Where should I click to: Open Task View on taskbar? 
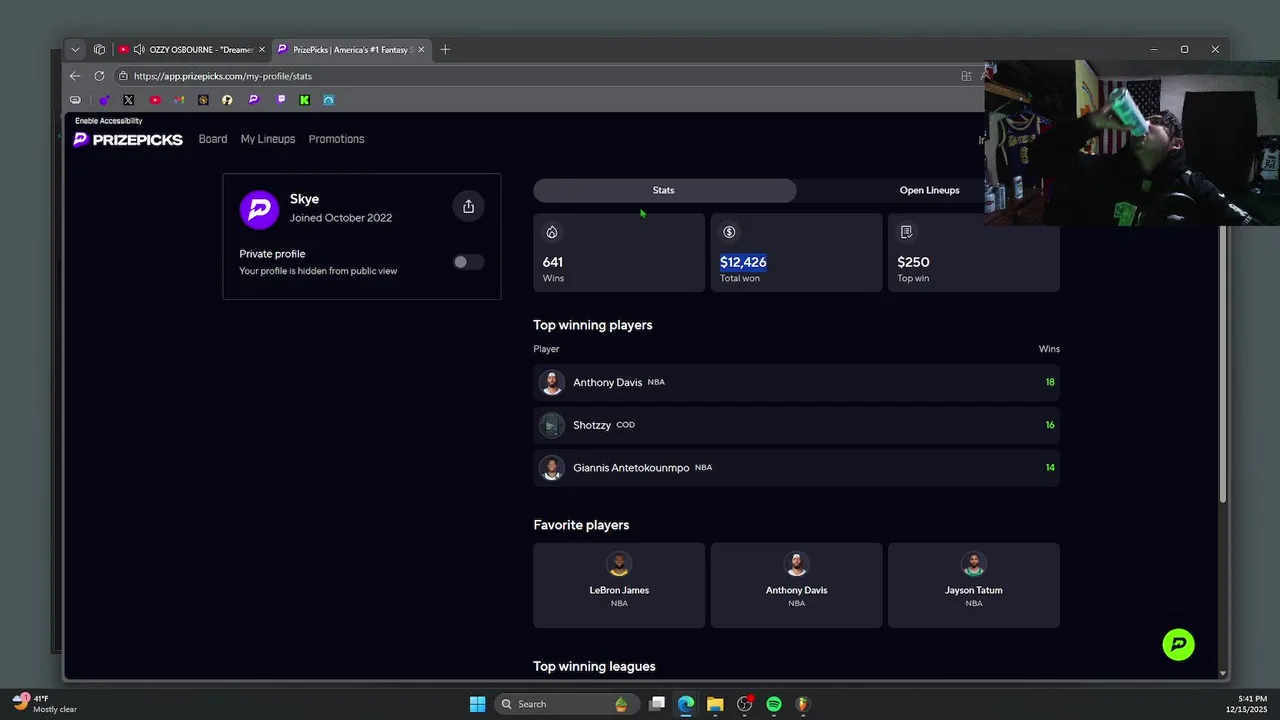[657, 704]
